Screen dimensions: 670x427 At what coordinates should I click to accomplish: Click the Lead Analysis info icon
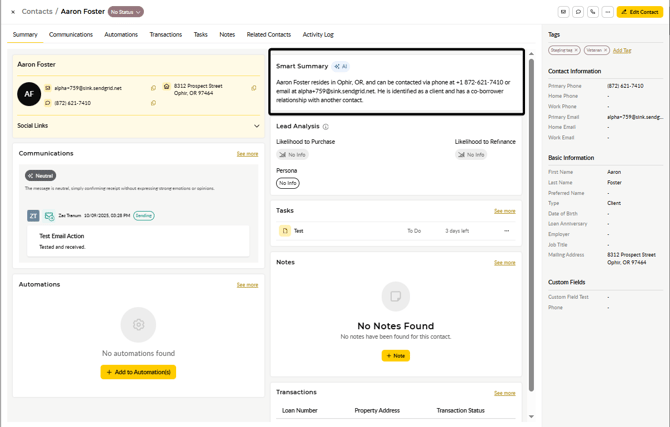(x=326, y=127)
